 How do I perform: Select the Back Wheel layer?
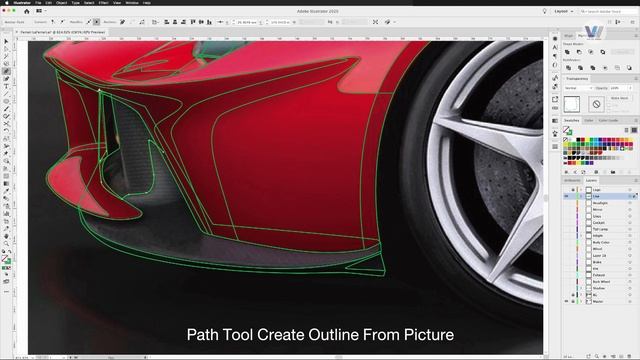601,282
